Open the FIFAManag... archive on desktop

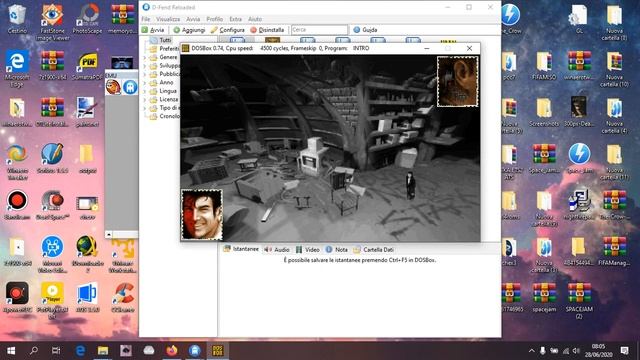click(614, 251)
